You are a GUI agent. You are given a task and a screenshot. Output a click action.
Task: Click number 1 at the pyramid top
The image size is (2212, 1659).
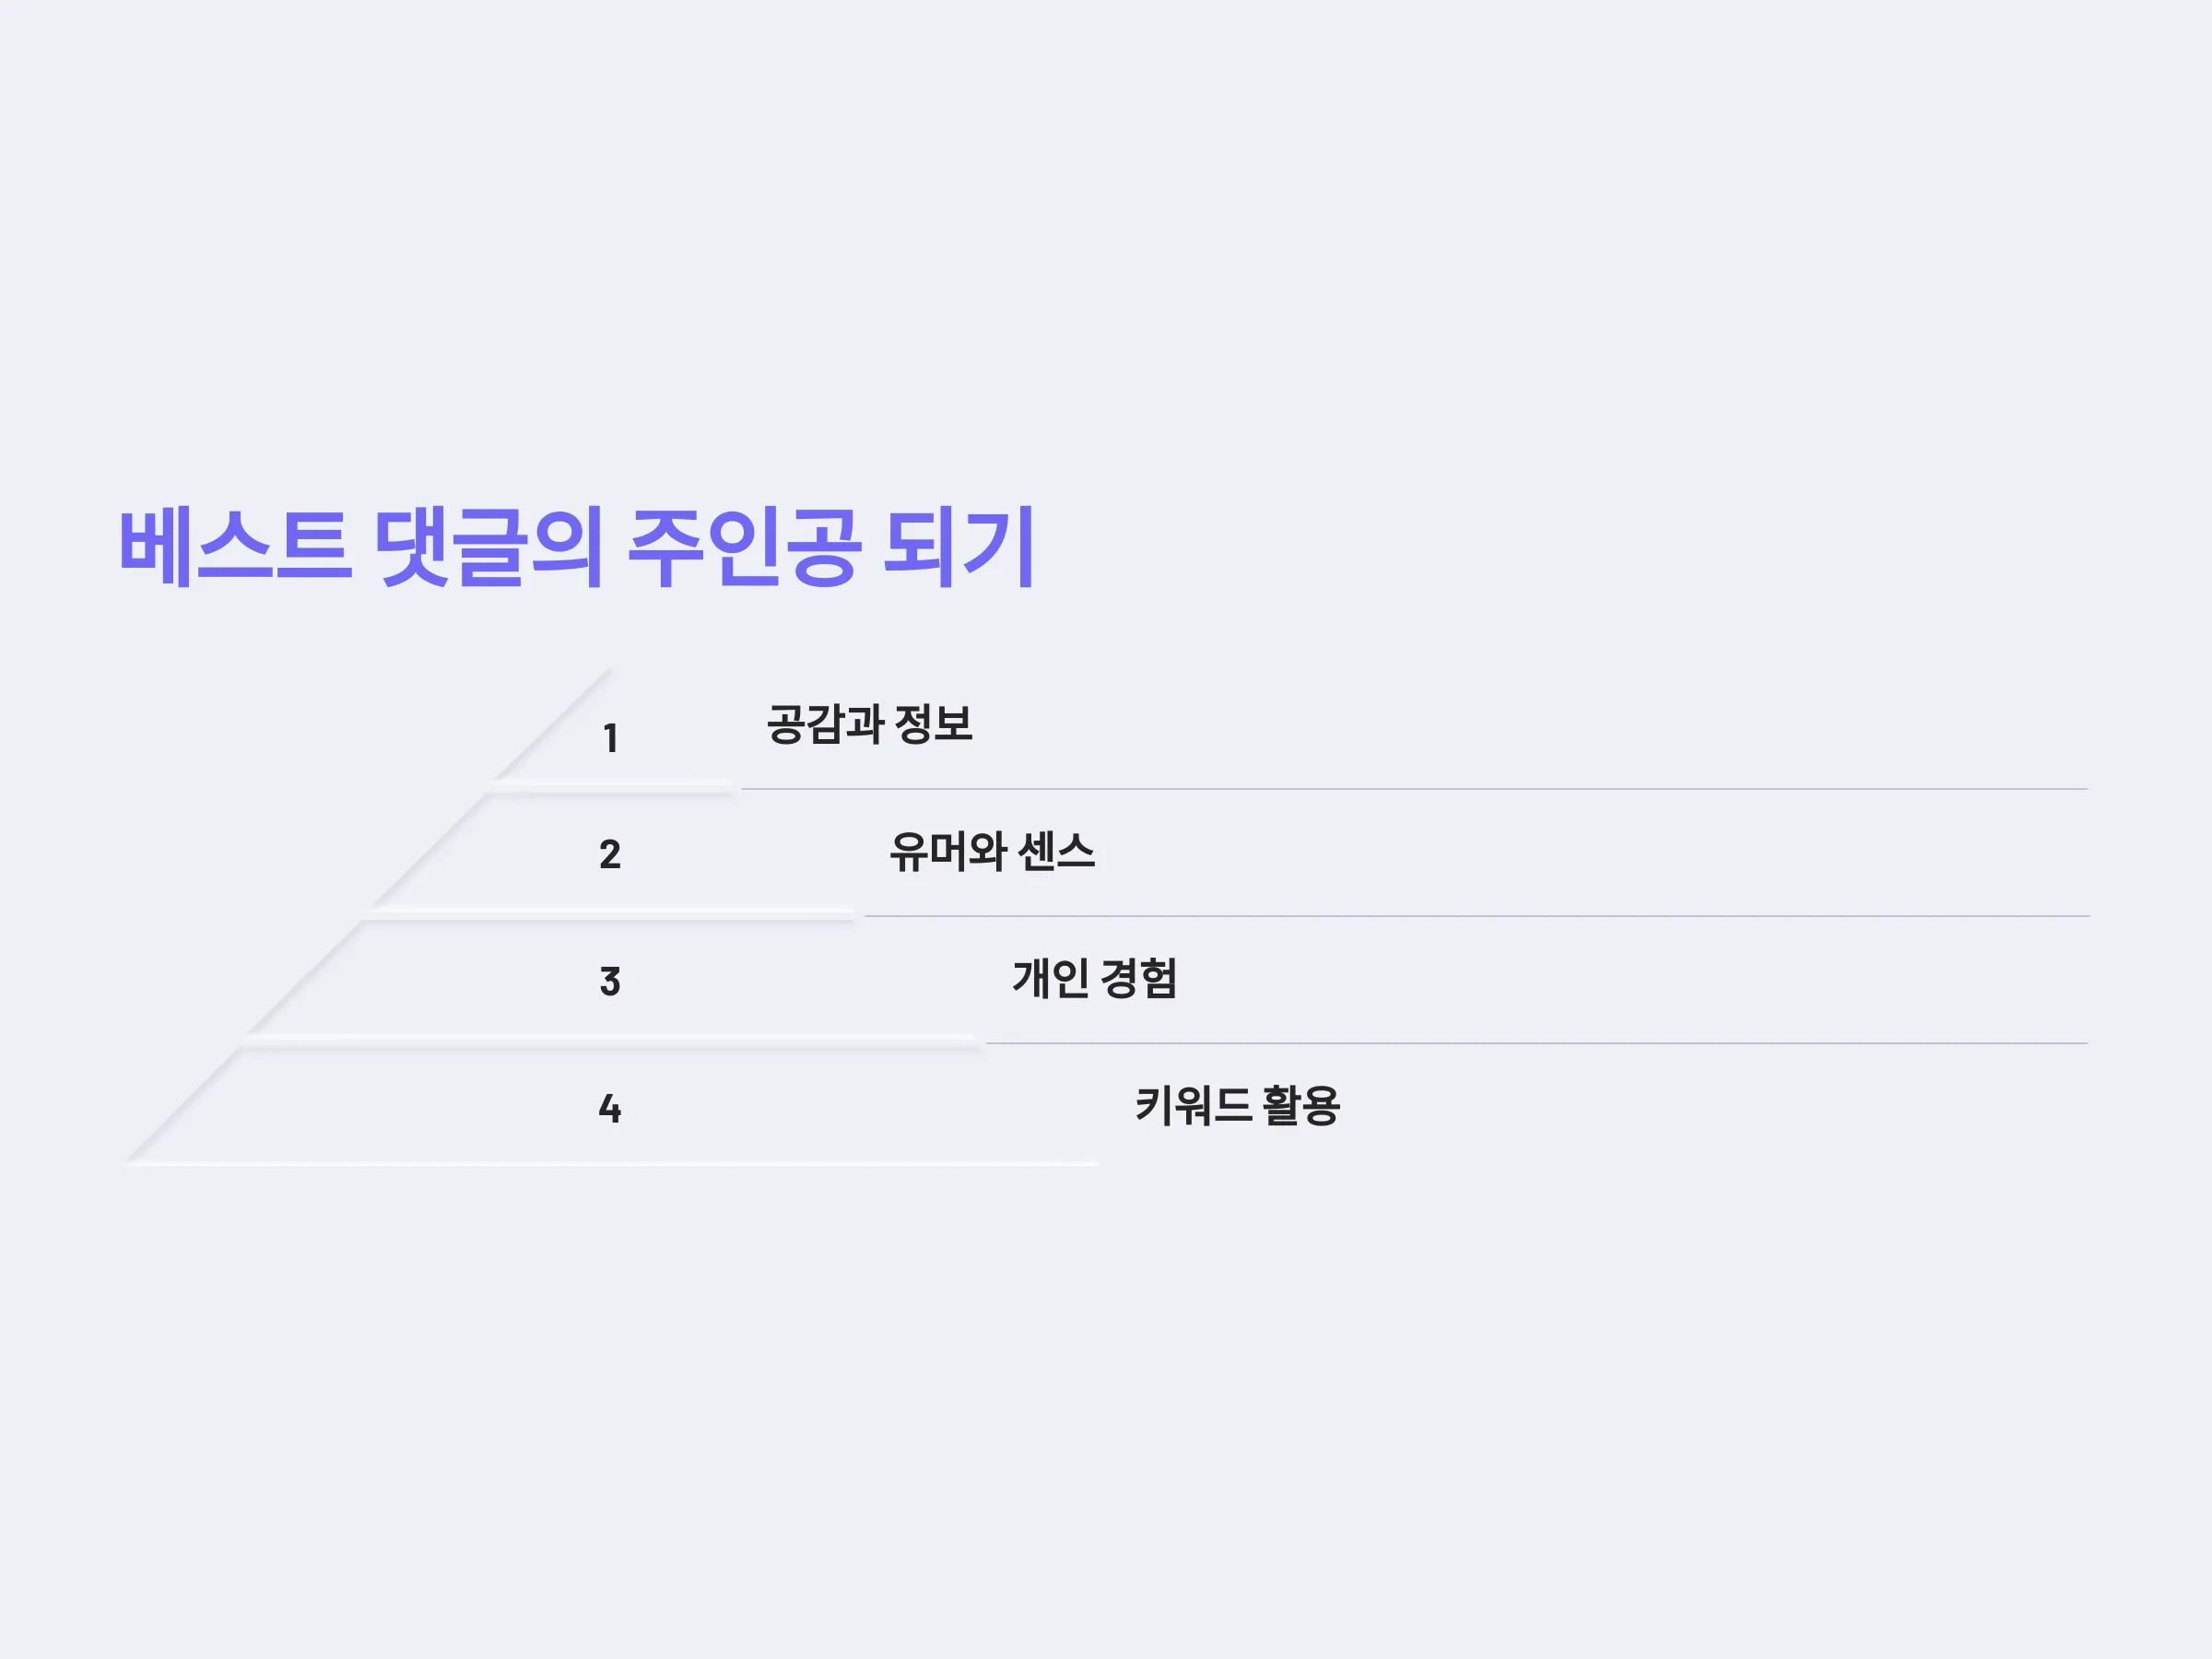pos(611,738)
